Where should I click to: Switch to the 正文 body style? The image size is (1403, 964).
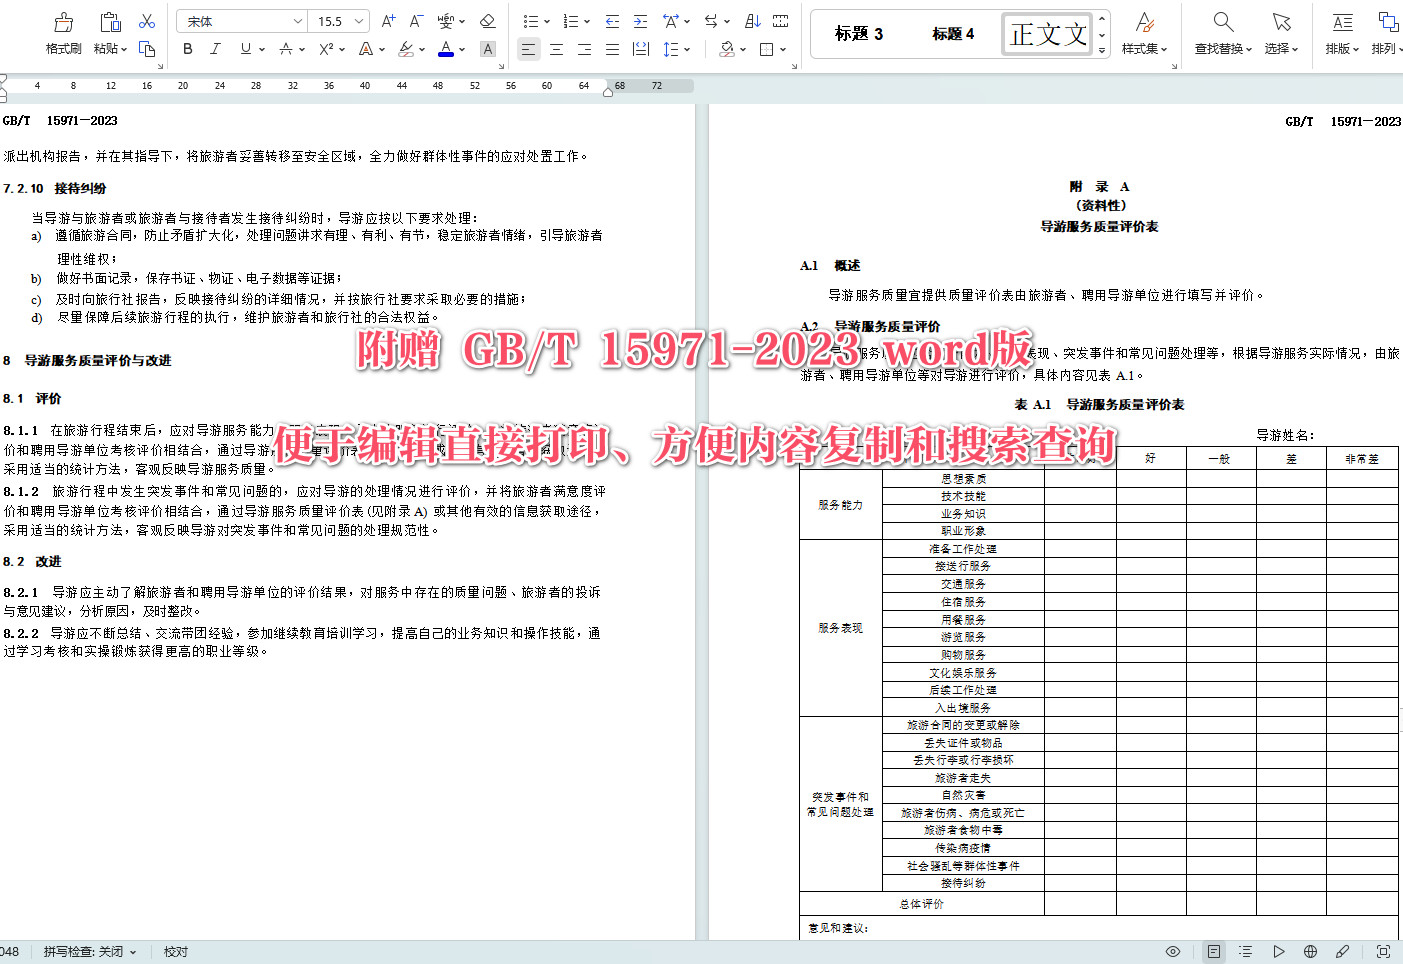[1046, 33]
